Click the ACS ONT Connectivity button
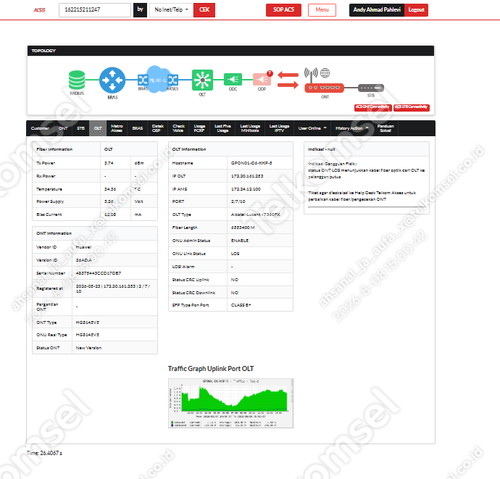 coord(373,107)
